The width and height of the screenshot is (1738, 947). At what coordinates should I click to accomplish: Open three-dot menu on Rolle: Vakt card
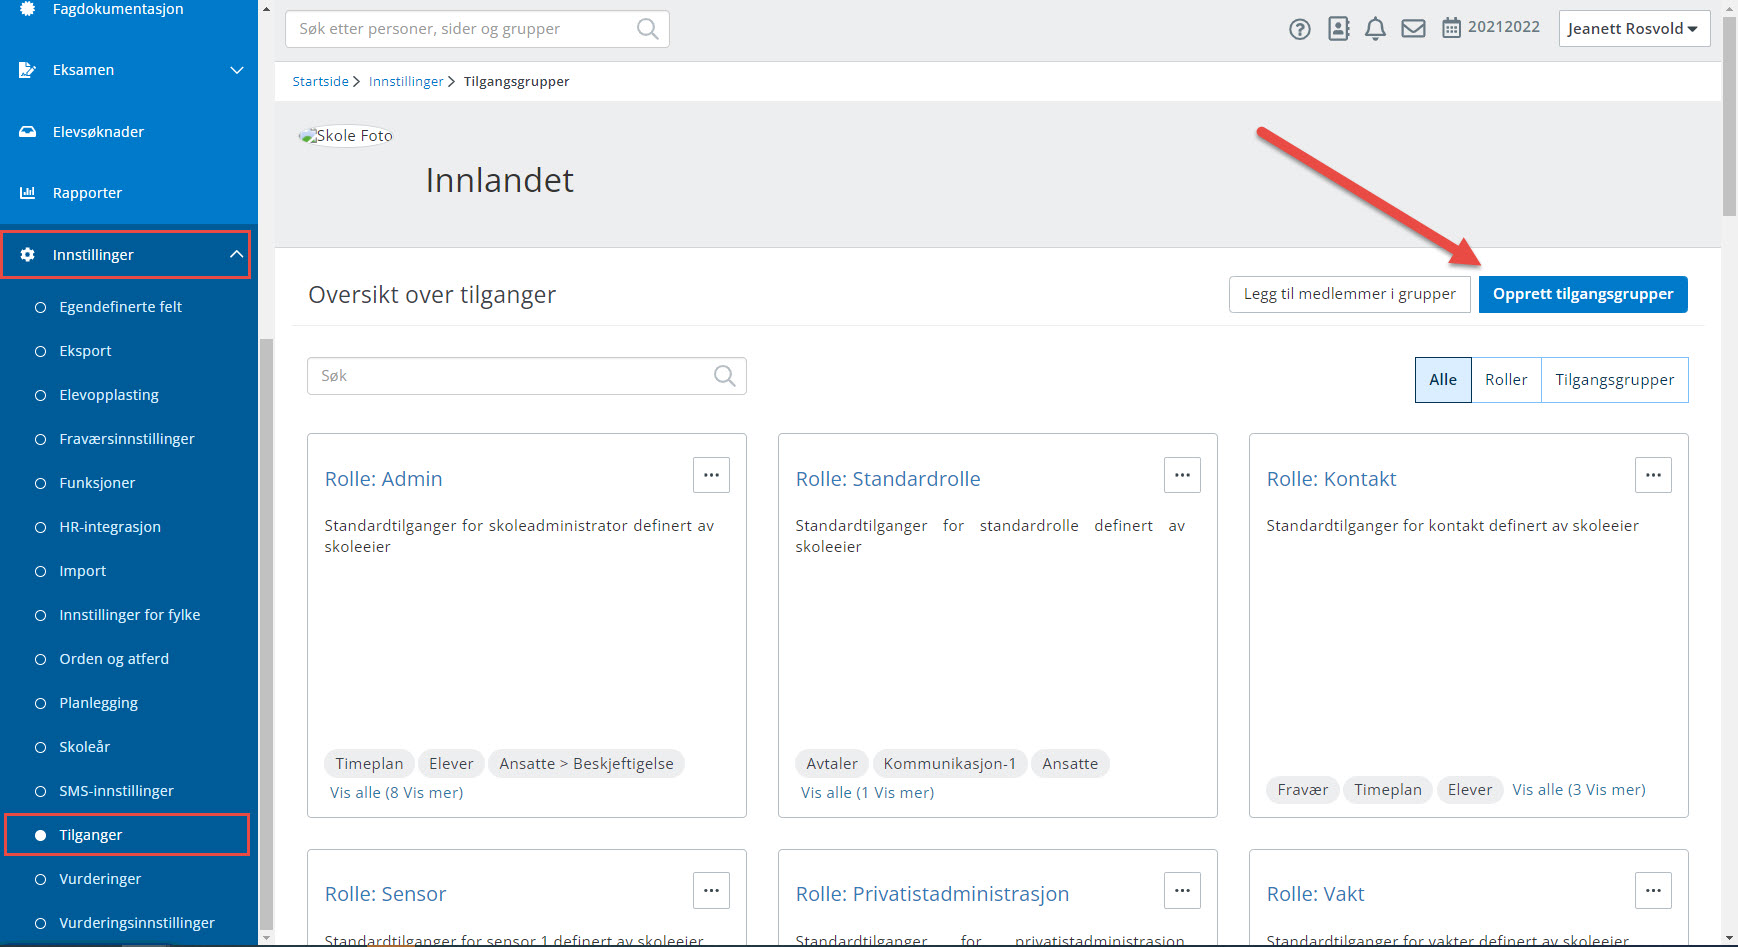click(1653, 890)
